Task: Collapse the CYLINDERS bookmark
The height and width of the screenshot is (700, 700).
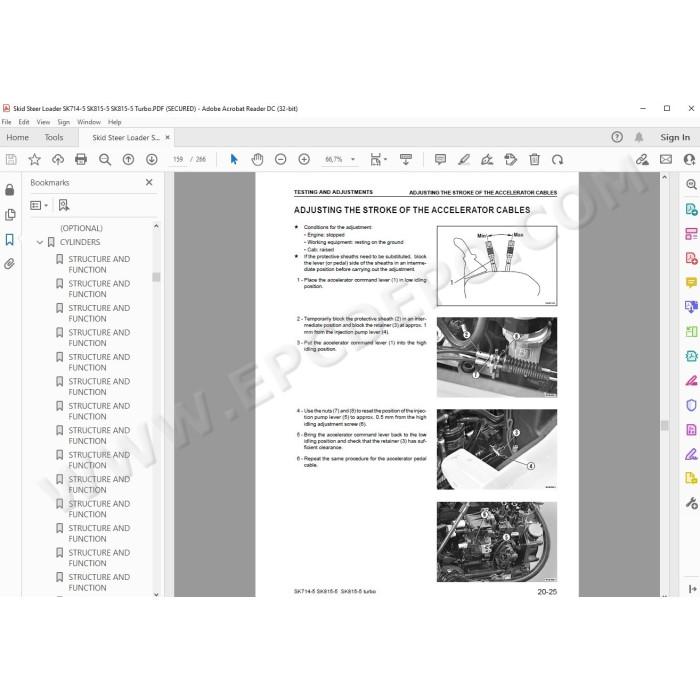Action: 40,242
